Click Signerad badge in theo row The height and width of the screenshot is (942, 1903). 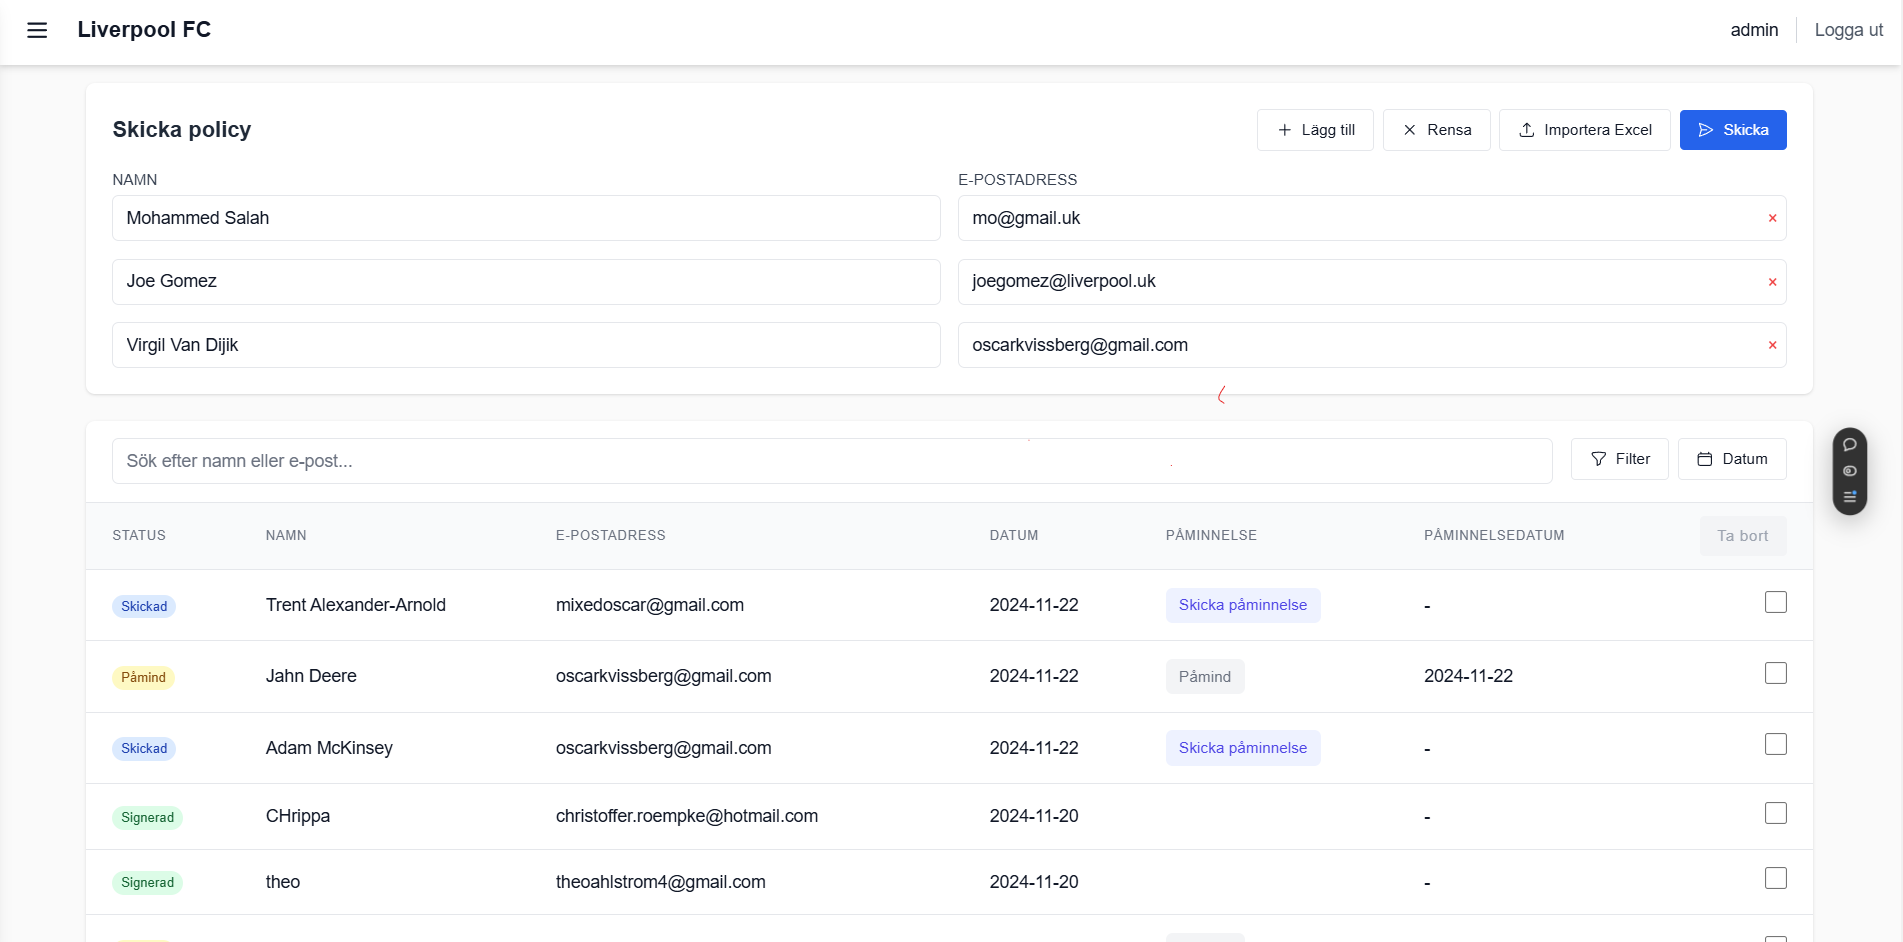(147, 883)
